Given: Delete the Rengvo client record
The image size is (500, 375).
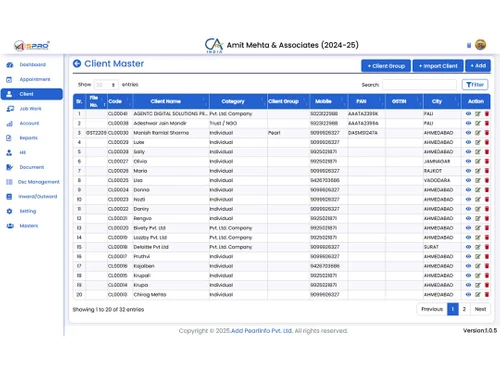Looking at the screenshot, I should [487, 218].
